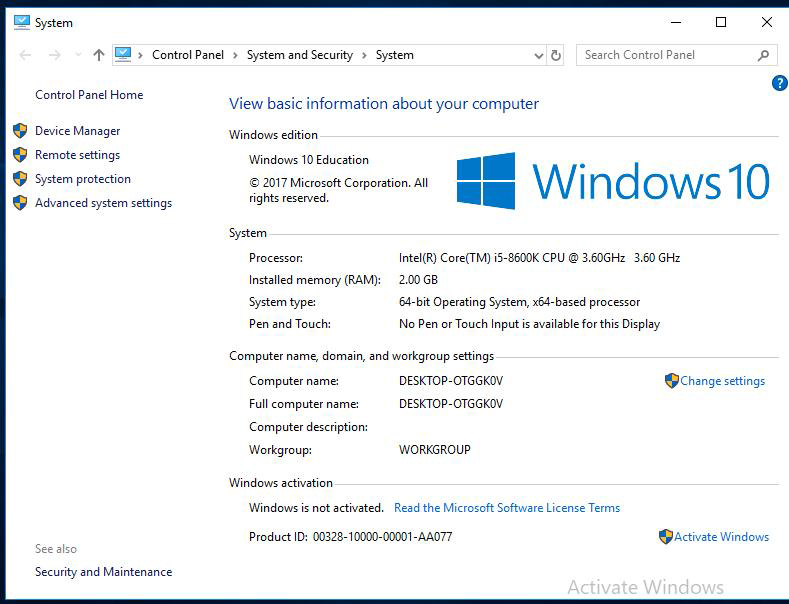Click the shield icon beside Advanced system settings
This screenshot has width=789, height=604.
(x=20, y=203)
